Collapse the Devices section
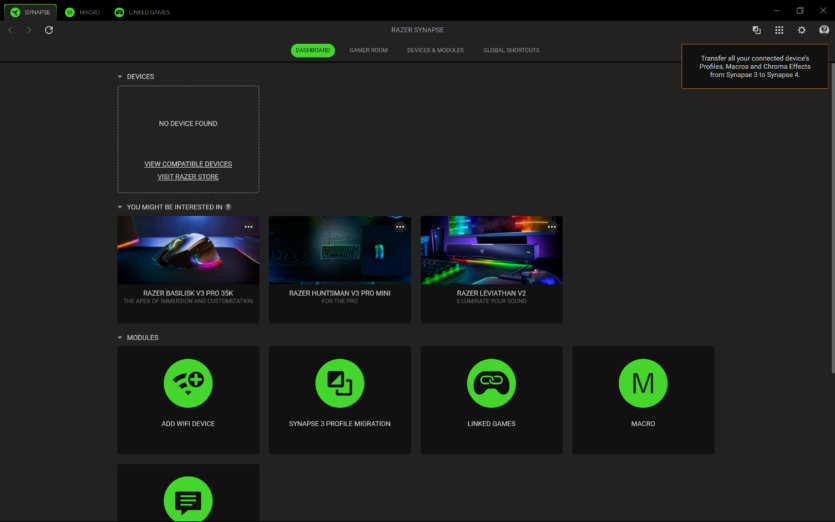The width and height of the screenshot is (835, 522). 120,77
